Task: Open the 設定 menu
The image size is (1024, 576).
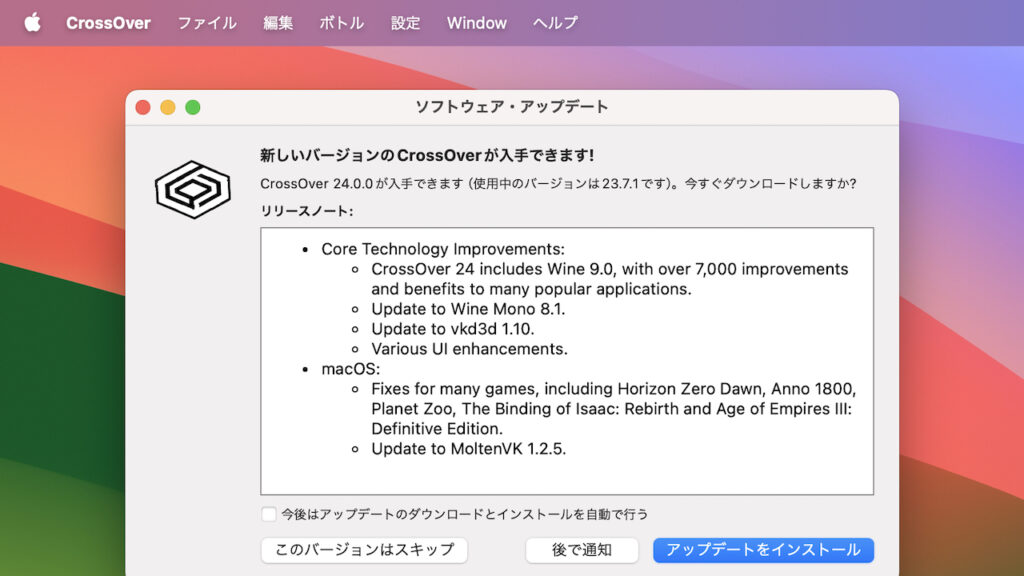Action: pyautogui.click(x=405, y=23)
